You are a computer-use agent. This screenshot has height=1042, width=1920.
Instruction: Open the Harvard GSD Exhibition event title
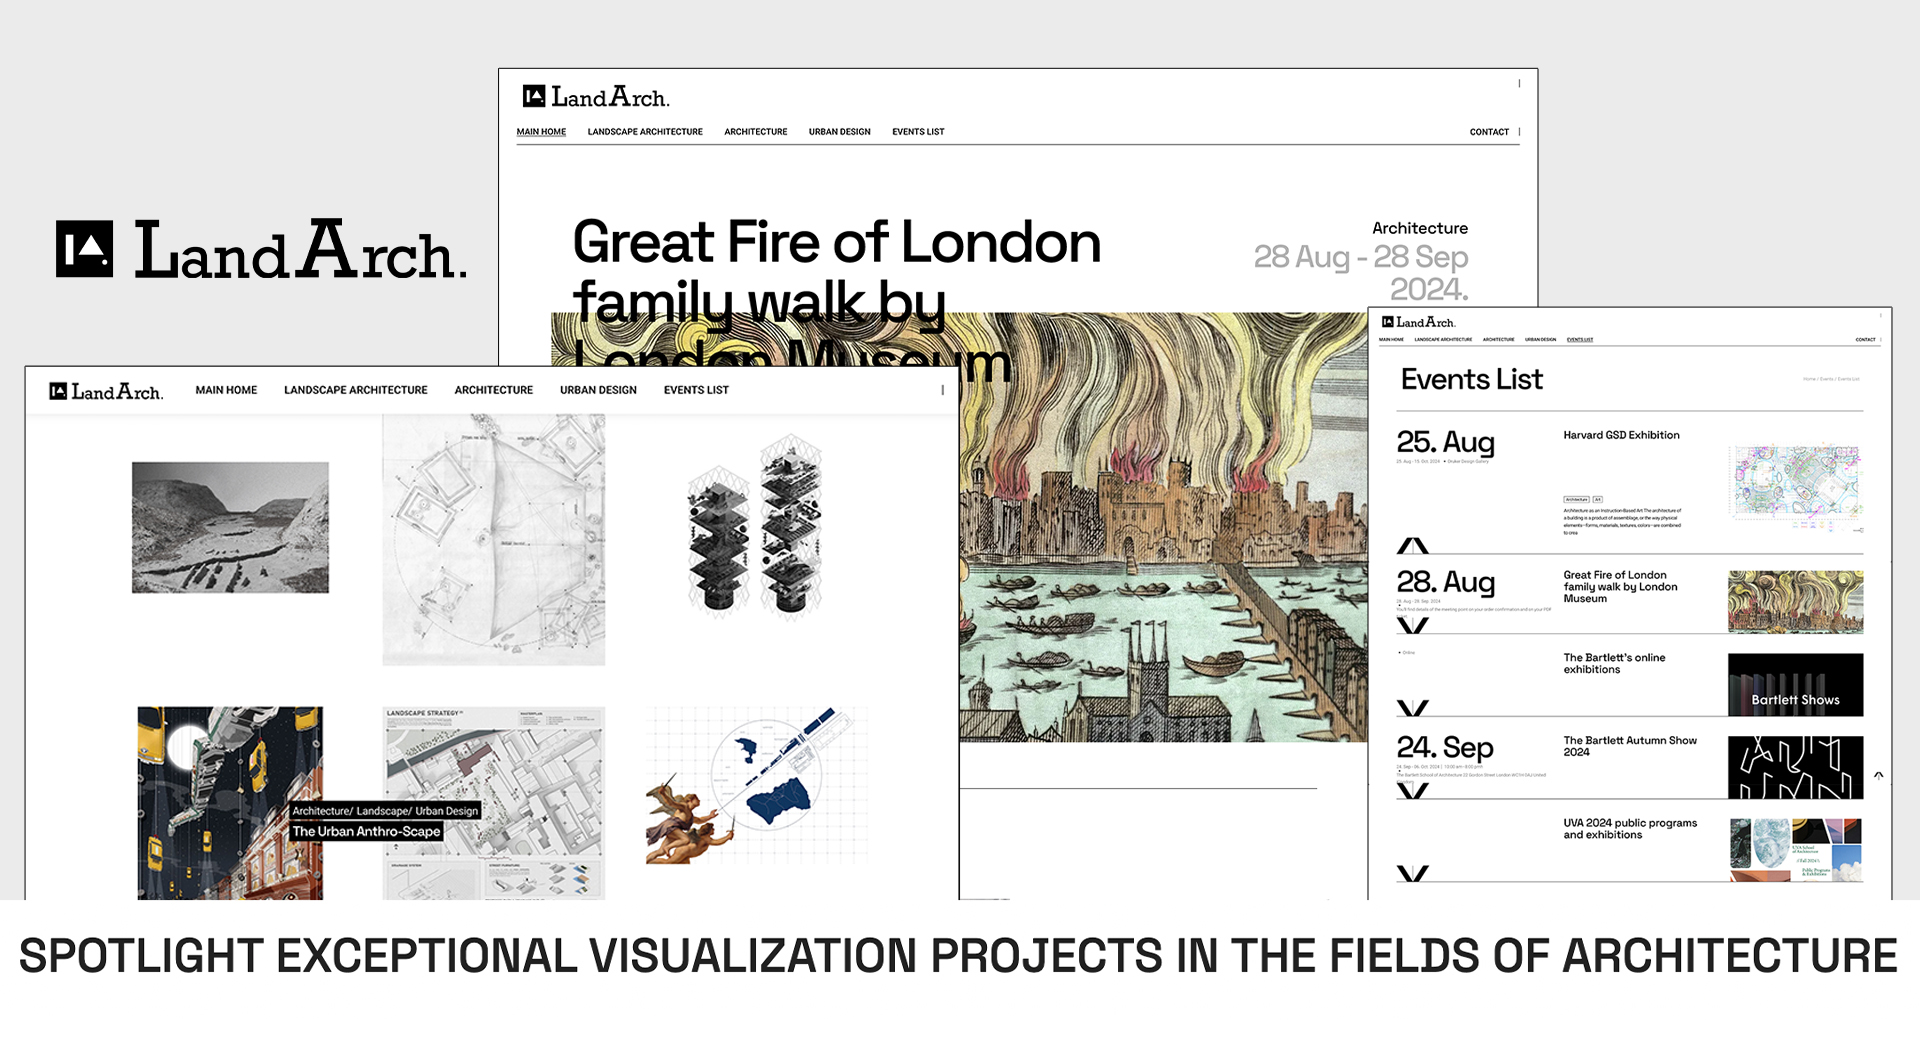click(1621, 435)
